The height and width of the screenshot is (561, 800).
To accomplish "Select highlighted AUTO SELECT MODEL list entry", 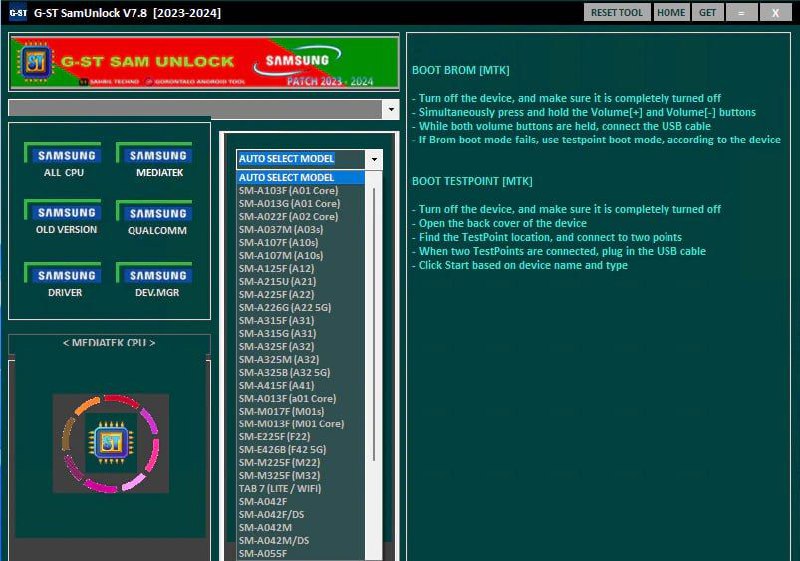I will pos(301,177).
